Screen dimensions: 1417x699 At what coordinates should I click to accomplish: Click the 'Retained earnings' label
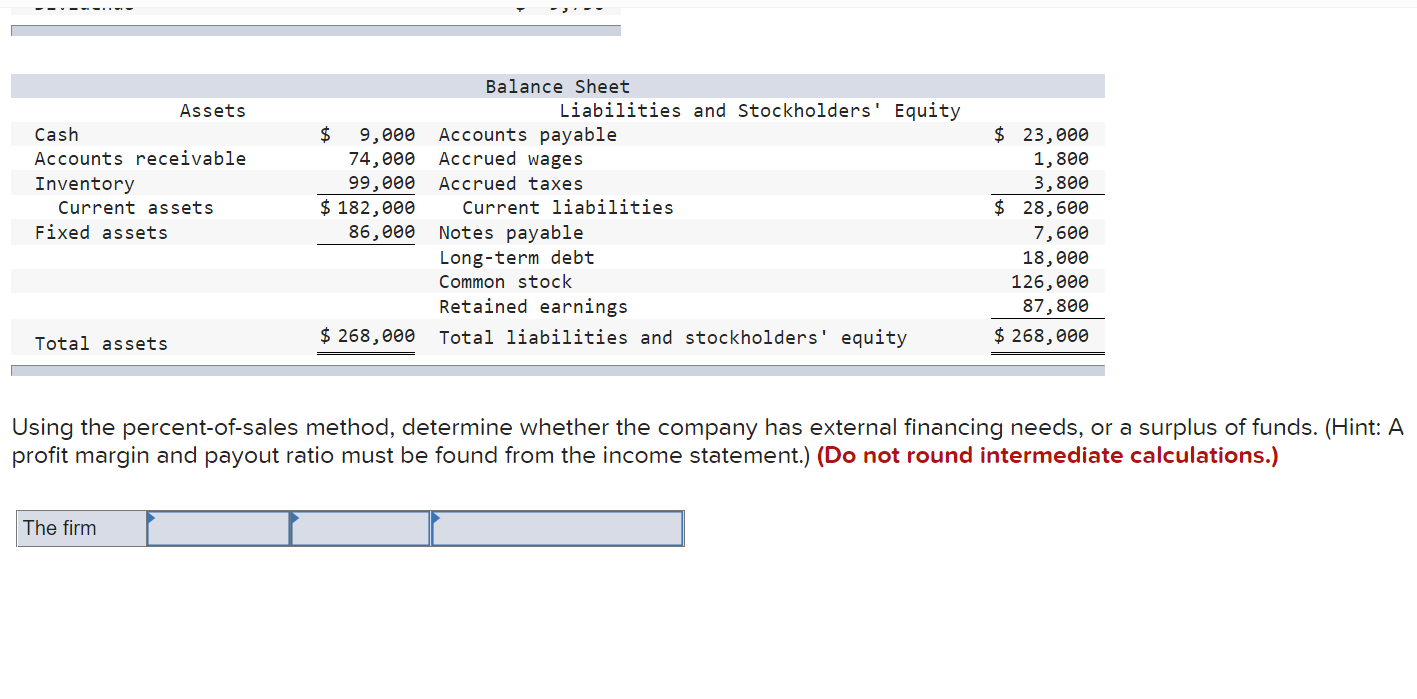[534, 307]
